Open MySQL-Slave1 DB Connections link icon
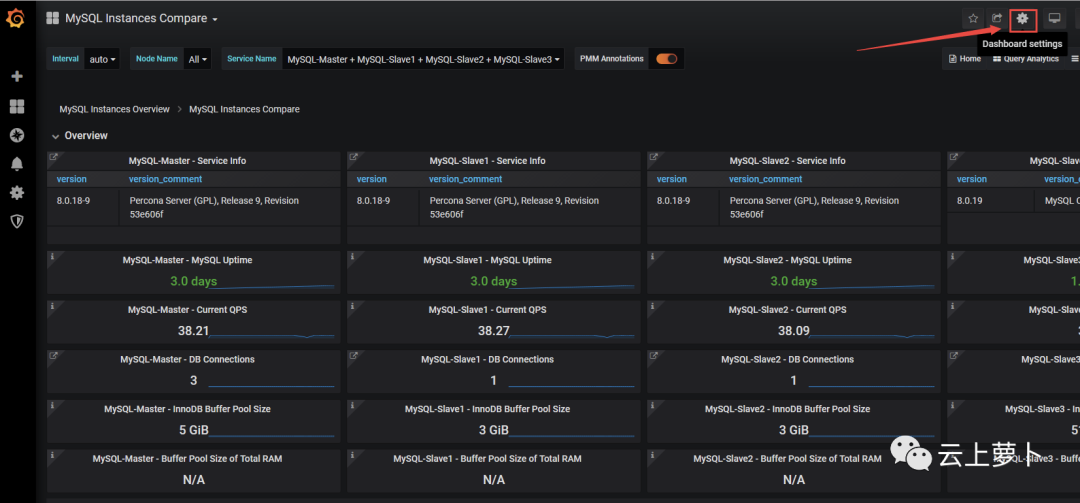Viewport: 1080px width, 503px height. click(353, 356)
